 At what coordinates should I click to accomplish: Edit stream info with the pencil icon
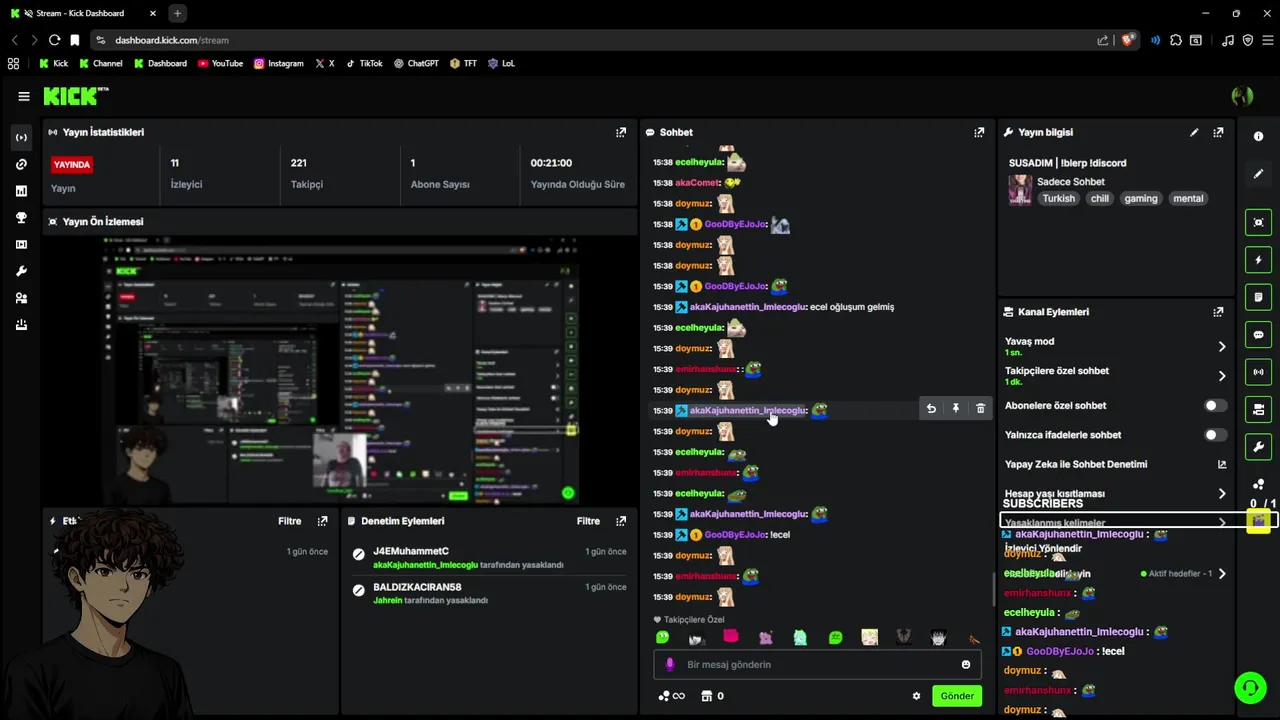[x=1194, y=132]
